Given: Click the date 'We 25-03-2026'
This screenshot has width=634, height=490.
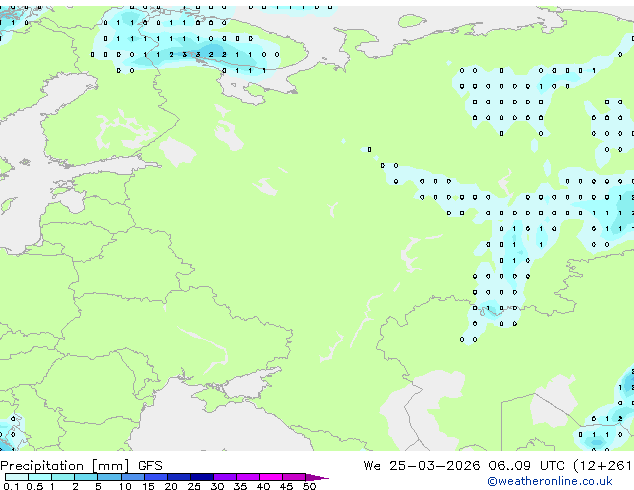Looking at the screenshot, I should [422, 466].
